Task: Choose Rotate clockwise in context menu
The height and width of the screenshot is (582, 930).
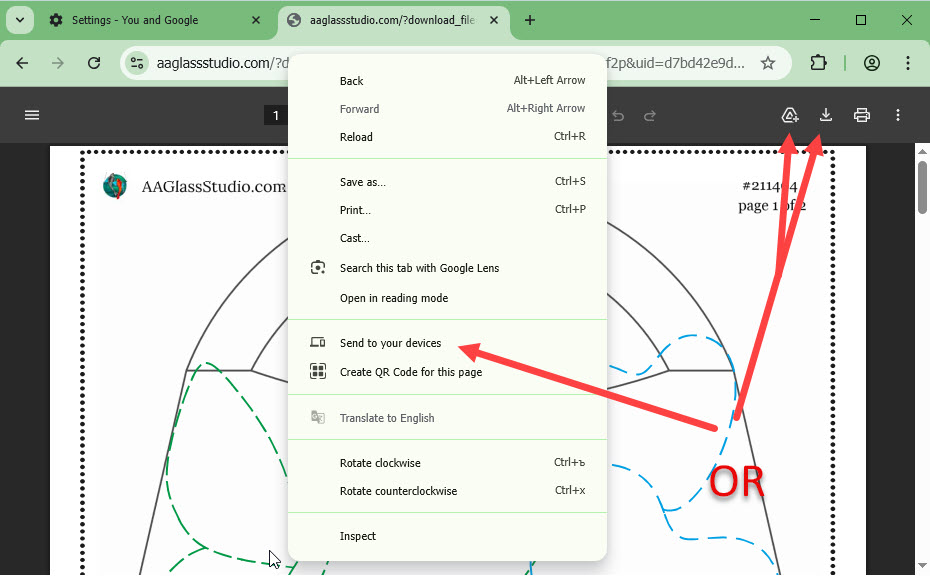Action: pos(380,463)
